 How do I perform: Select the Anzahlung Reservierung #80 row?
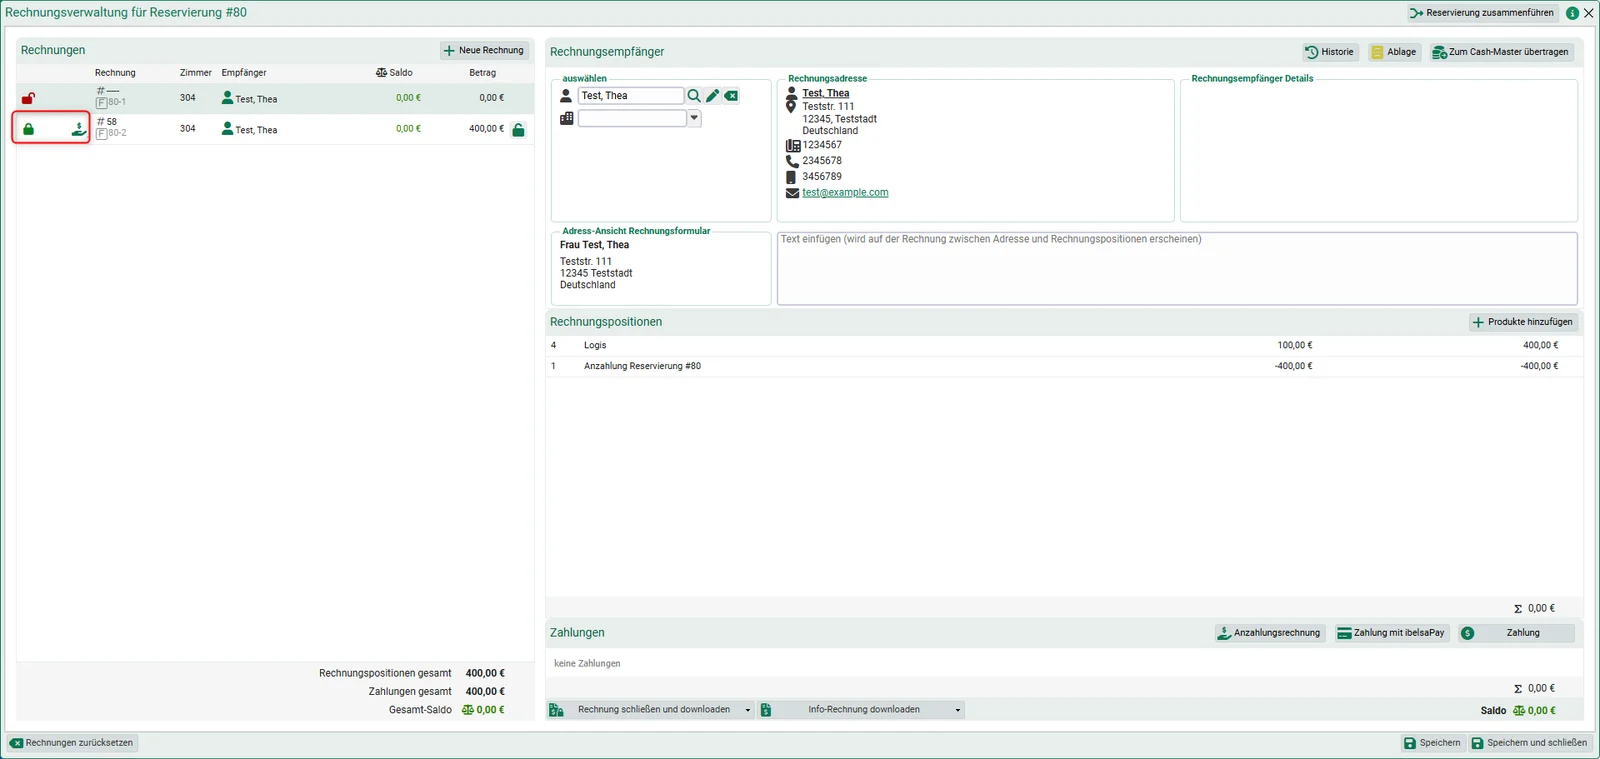click(x=1063, y=366)
